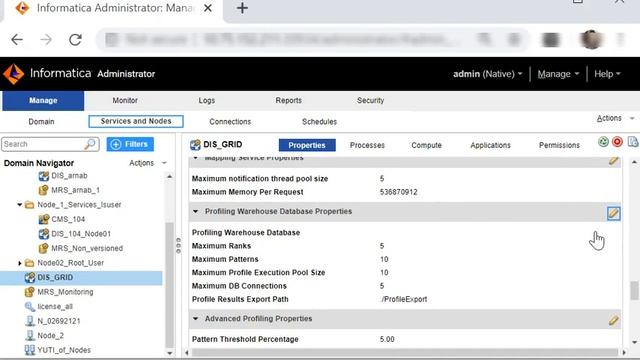Open Applications view of DIS_GRID
The width and height of the screenshot is (640, 360).
pyautogui.click(x=490, y=145)
